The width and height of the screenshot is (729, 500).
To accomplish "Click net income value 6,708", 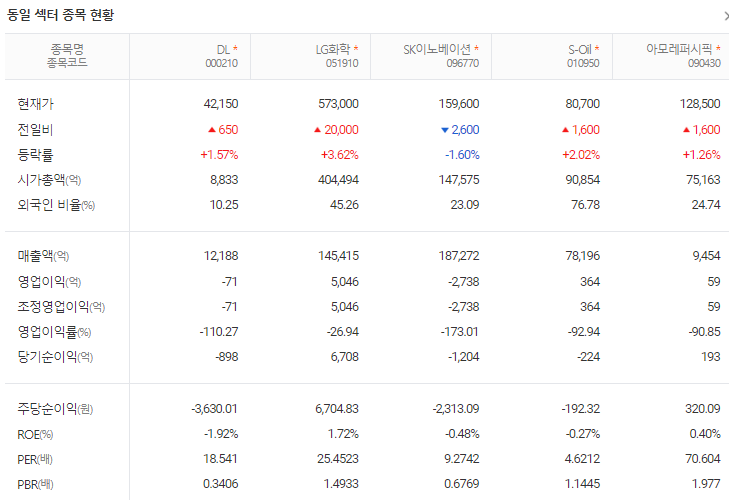I will [x=345, y=357].
